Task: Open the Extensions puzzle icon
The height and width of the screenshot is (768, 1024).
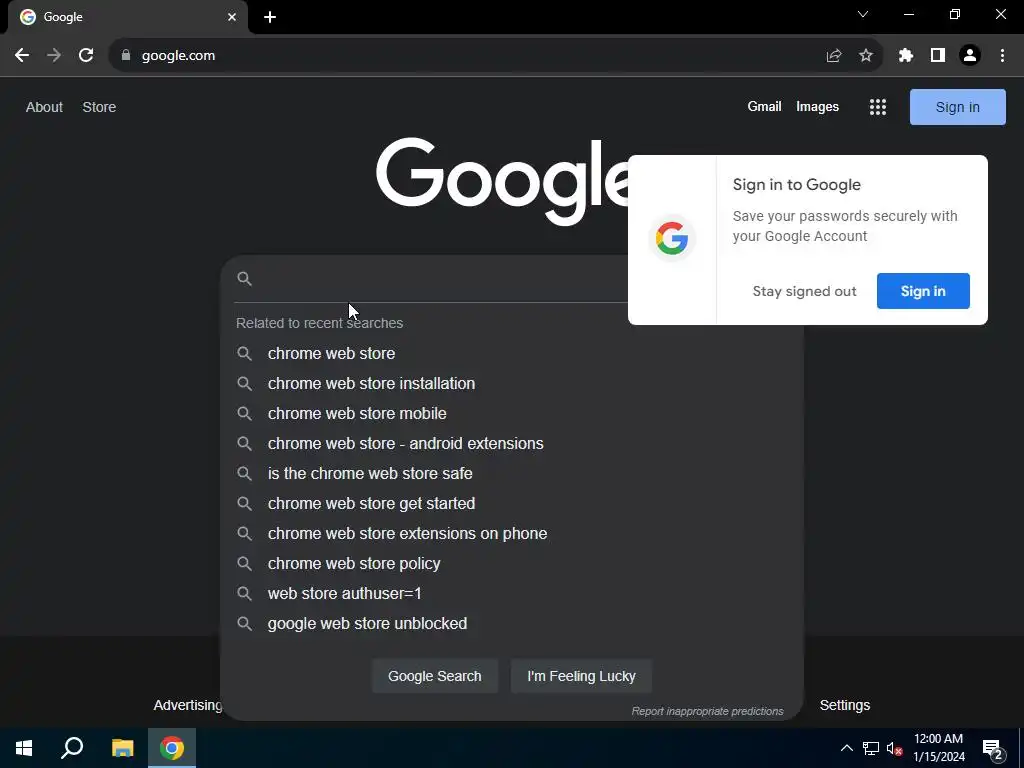Action: coord(906,56)
